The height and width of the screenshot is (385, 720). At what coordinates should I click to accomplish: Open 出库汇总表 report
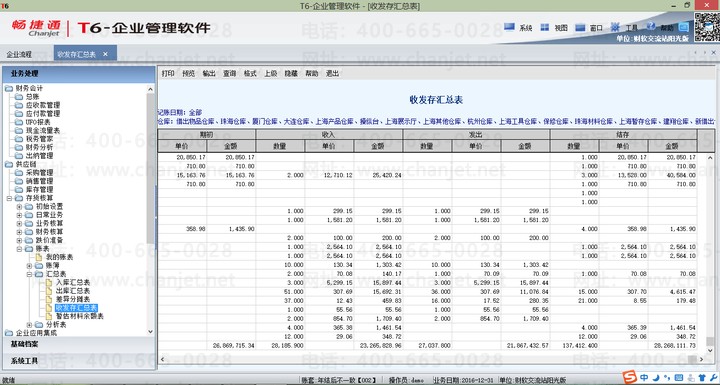[73, 291]
